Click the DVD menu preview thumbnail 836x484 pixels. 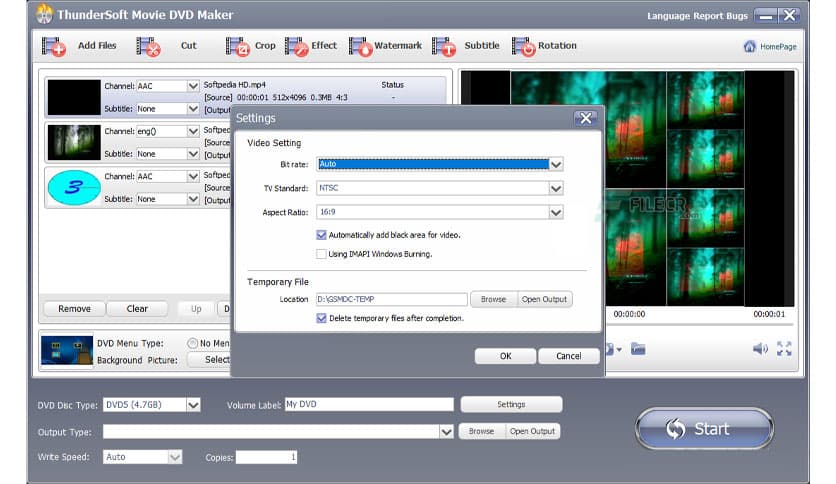(x=67, y=350)
